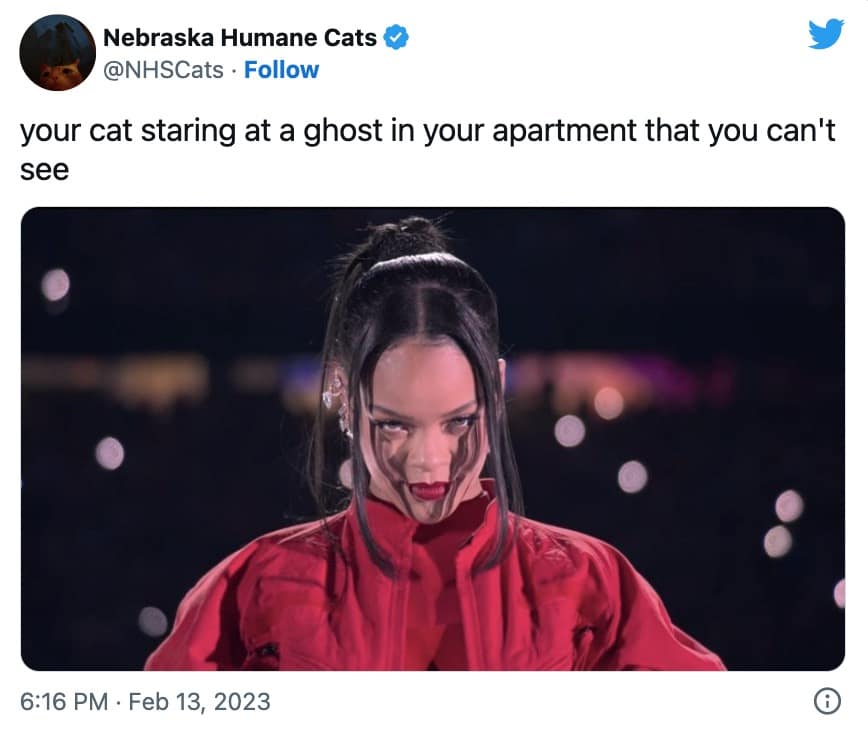Click the Follow link
Screen dimensions: 868x732
[x=281, y=70]
